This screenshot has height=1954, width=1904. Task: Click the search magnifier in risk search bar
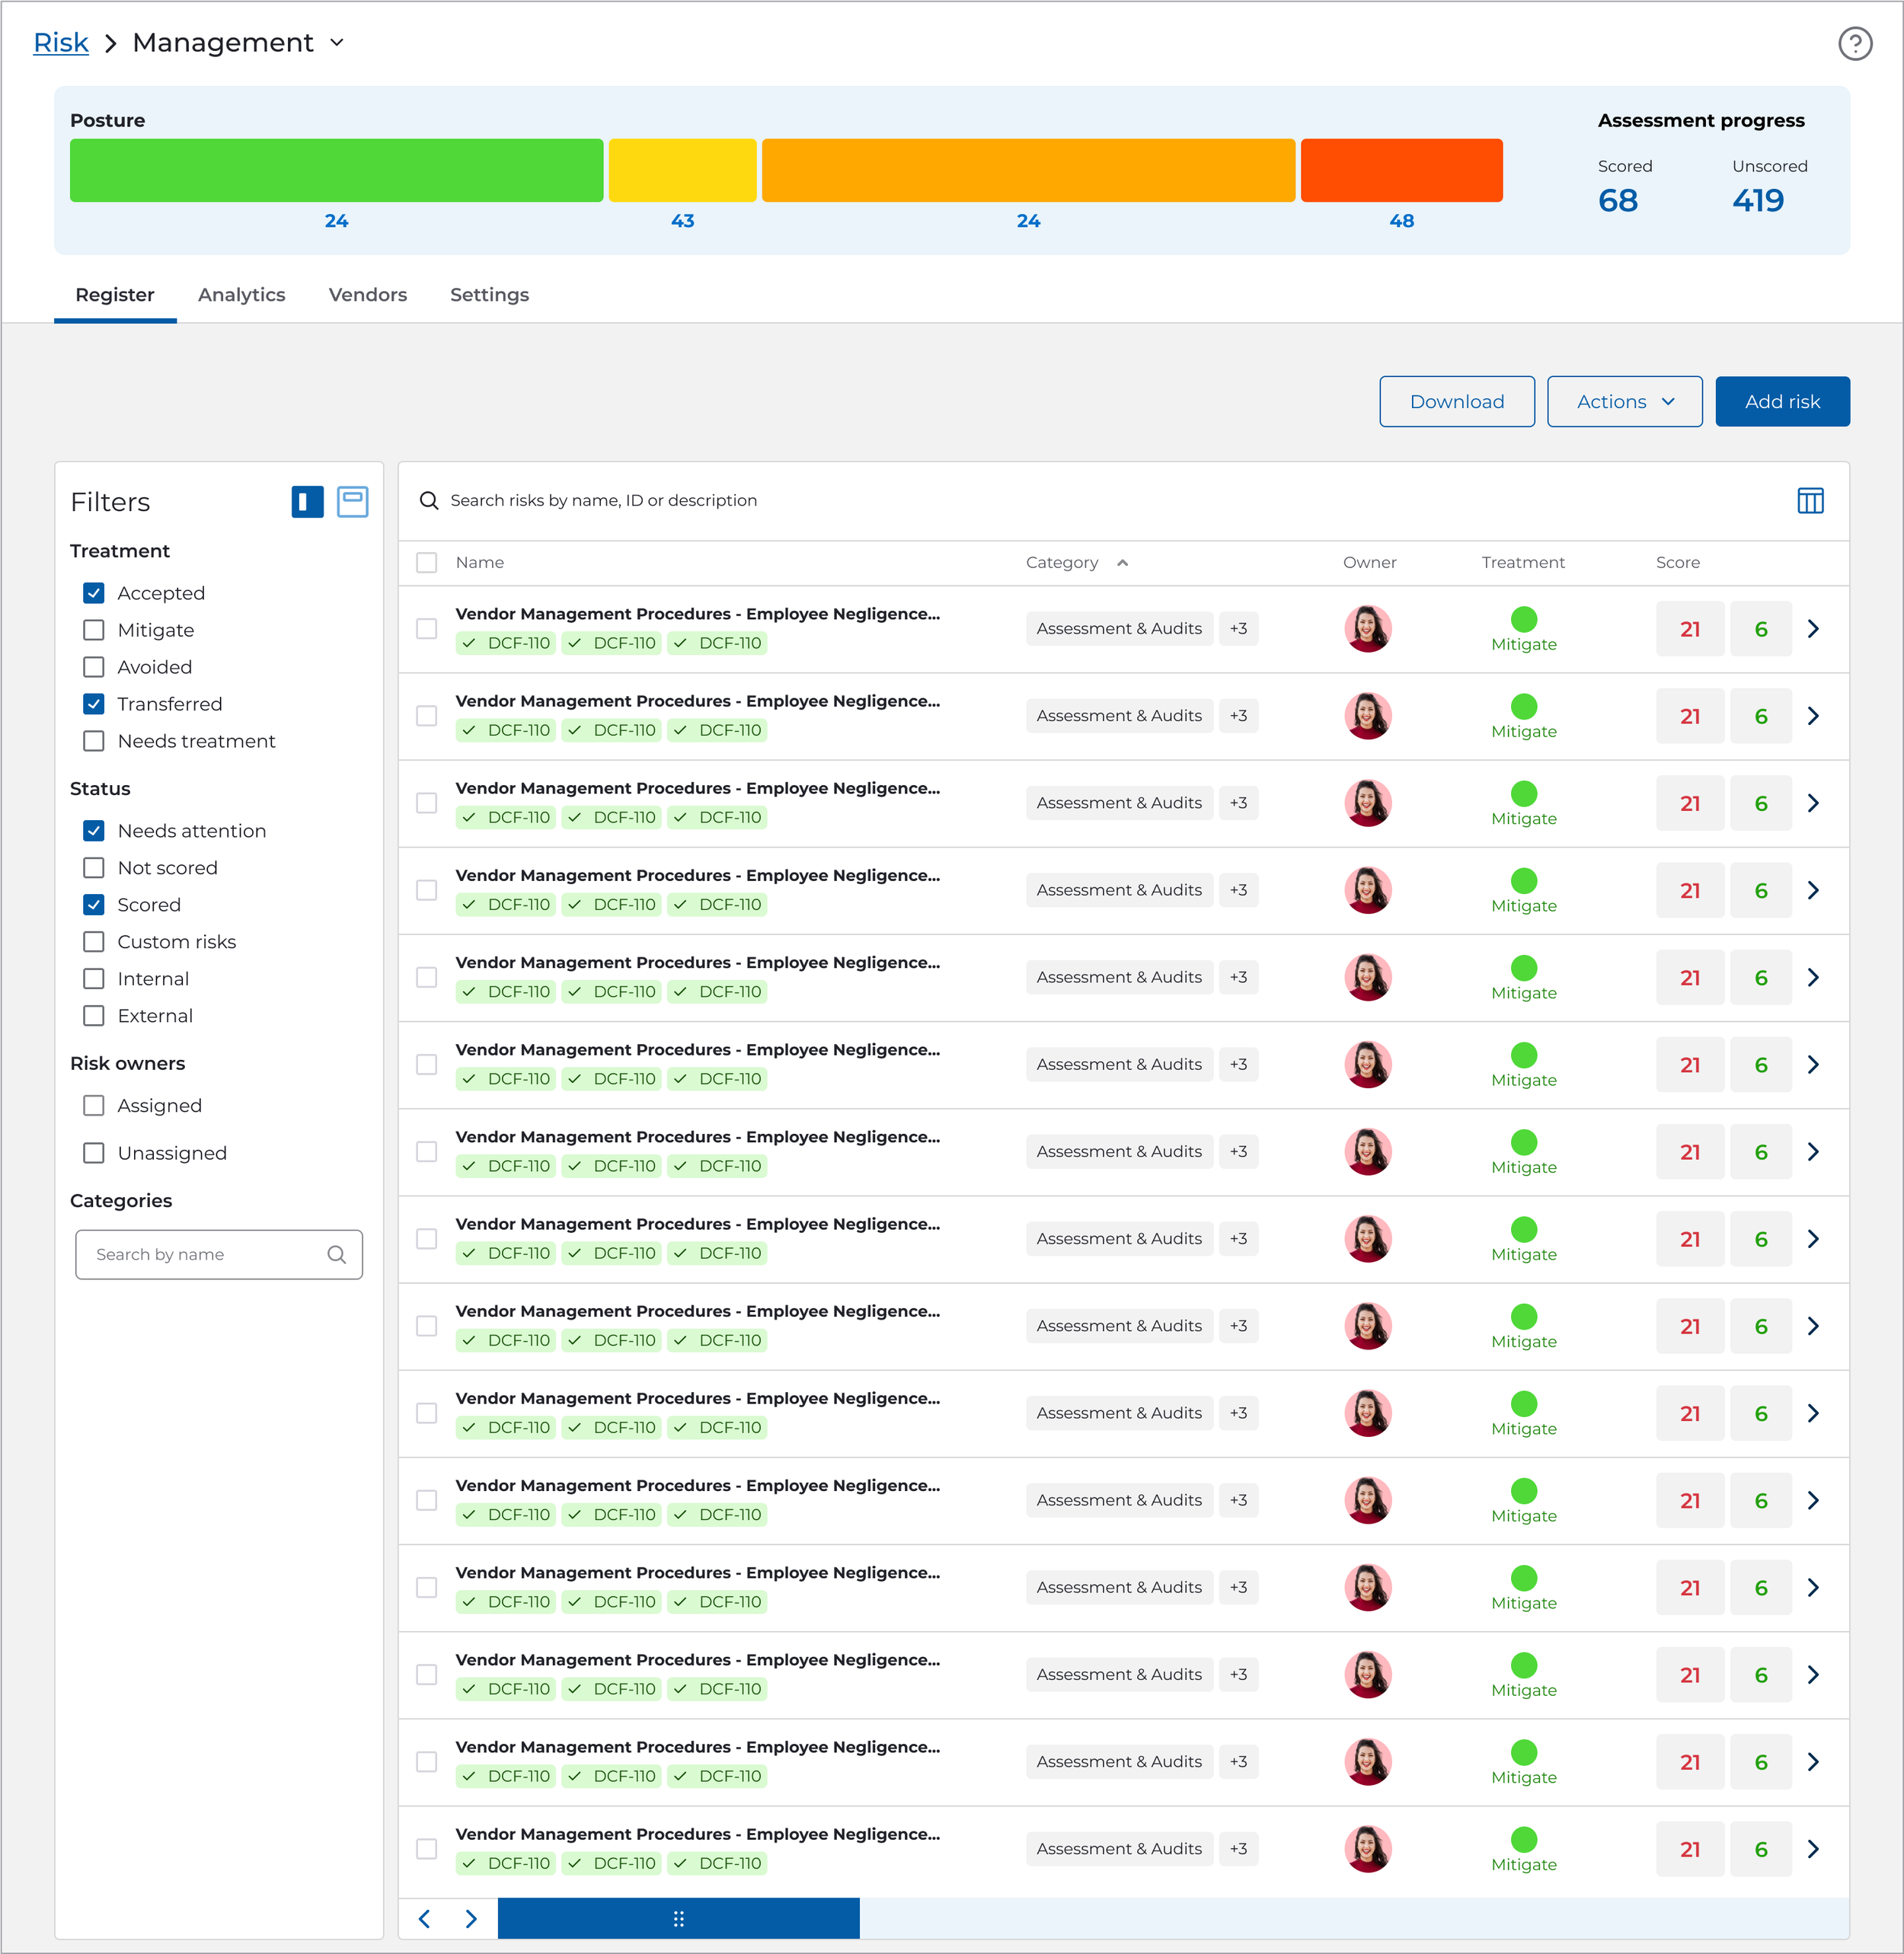click(429, 500)
